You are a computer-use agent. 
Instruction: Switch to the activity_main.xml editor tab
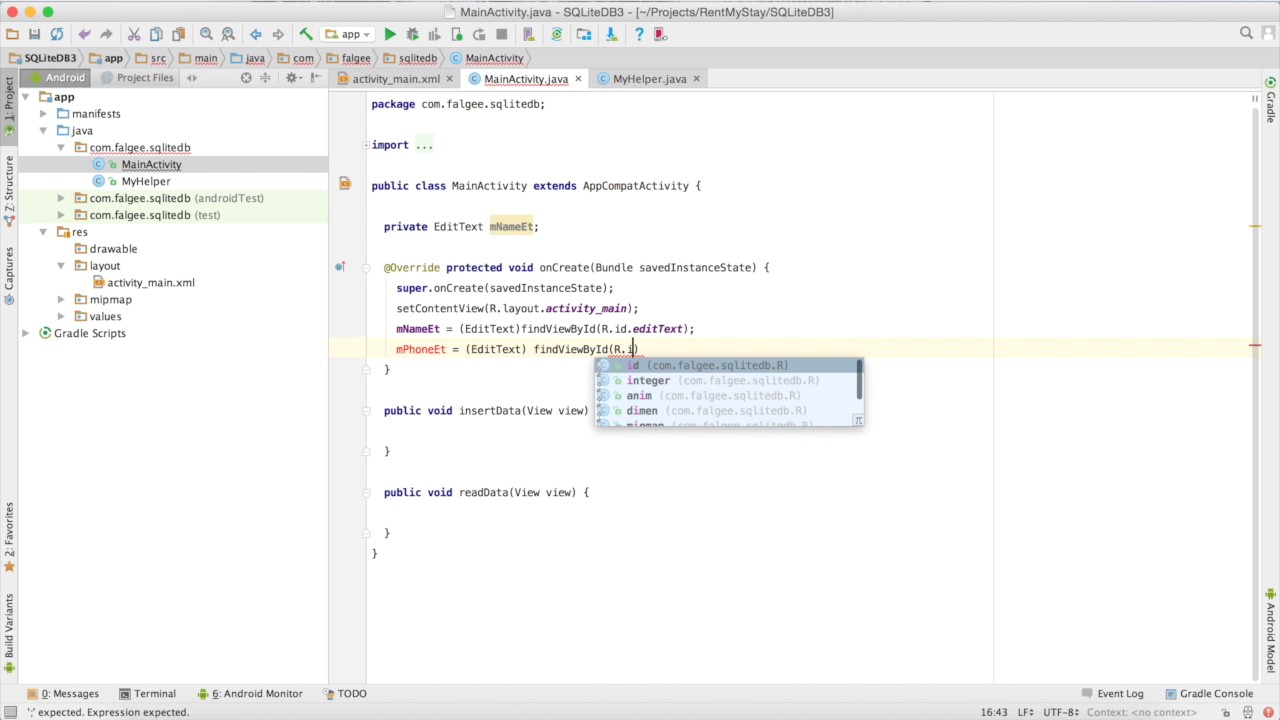point(395,79)
